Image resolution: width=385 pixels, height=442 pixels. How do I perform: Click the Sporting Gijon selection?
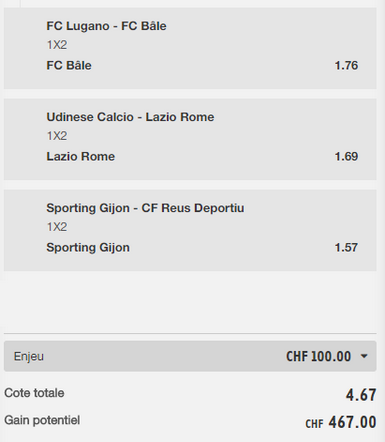tap(88, 248)
